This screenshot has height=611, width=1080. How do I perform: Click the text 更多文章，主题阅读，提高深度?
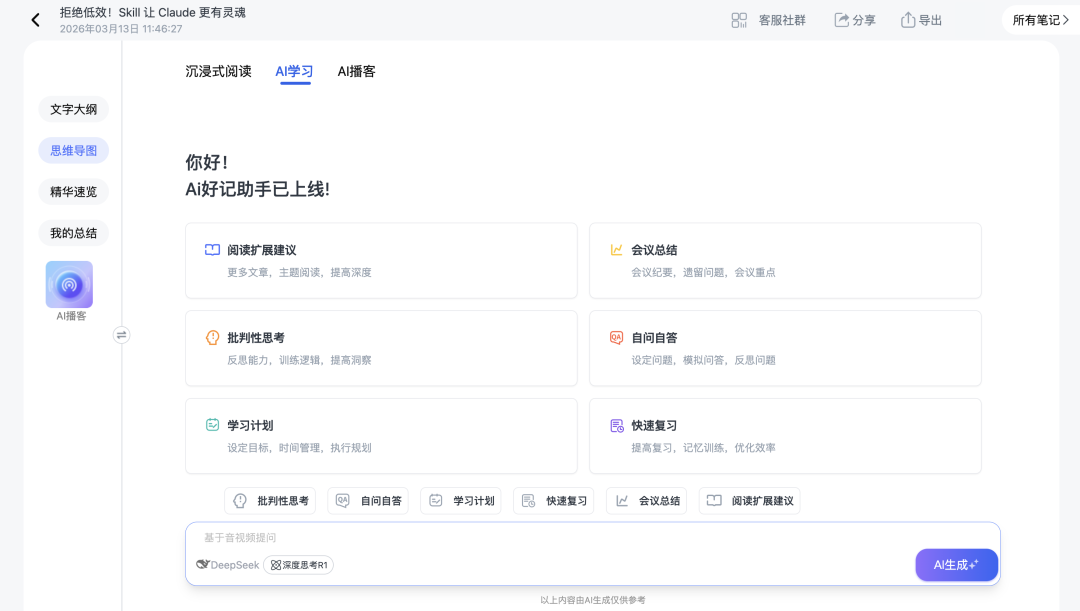300,272
